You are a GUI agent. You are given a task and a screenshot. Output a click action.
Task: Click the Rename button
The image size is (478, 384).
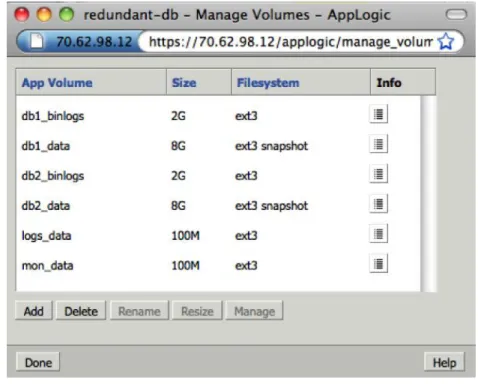pos(139,311)
